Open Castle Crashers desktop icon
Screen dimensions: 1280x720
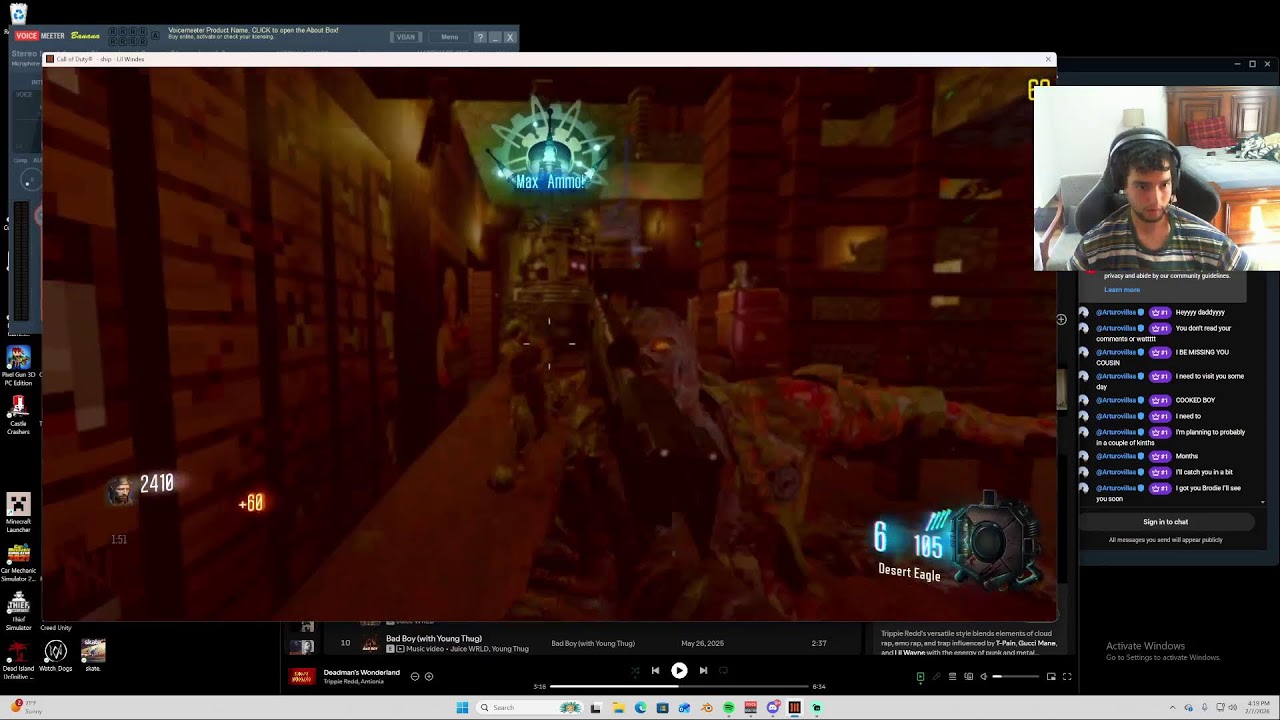click(18, 414)
